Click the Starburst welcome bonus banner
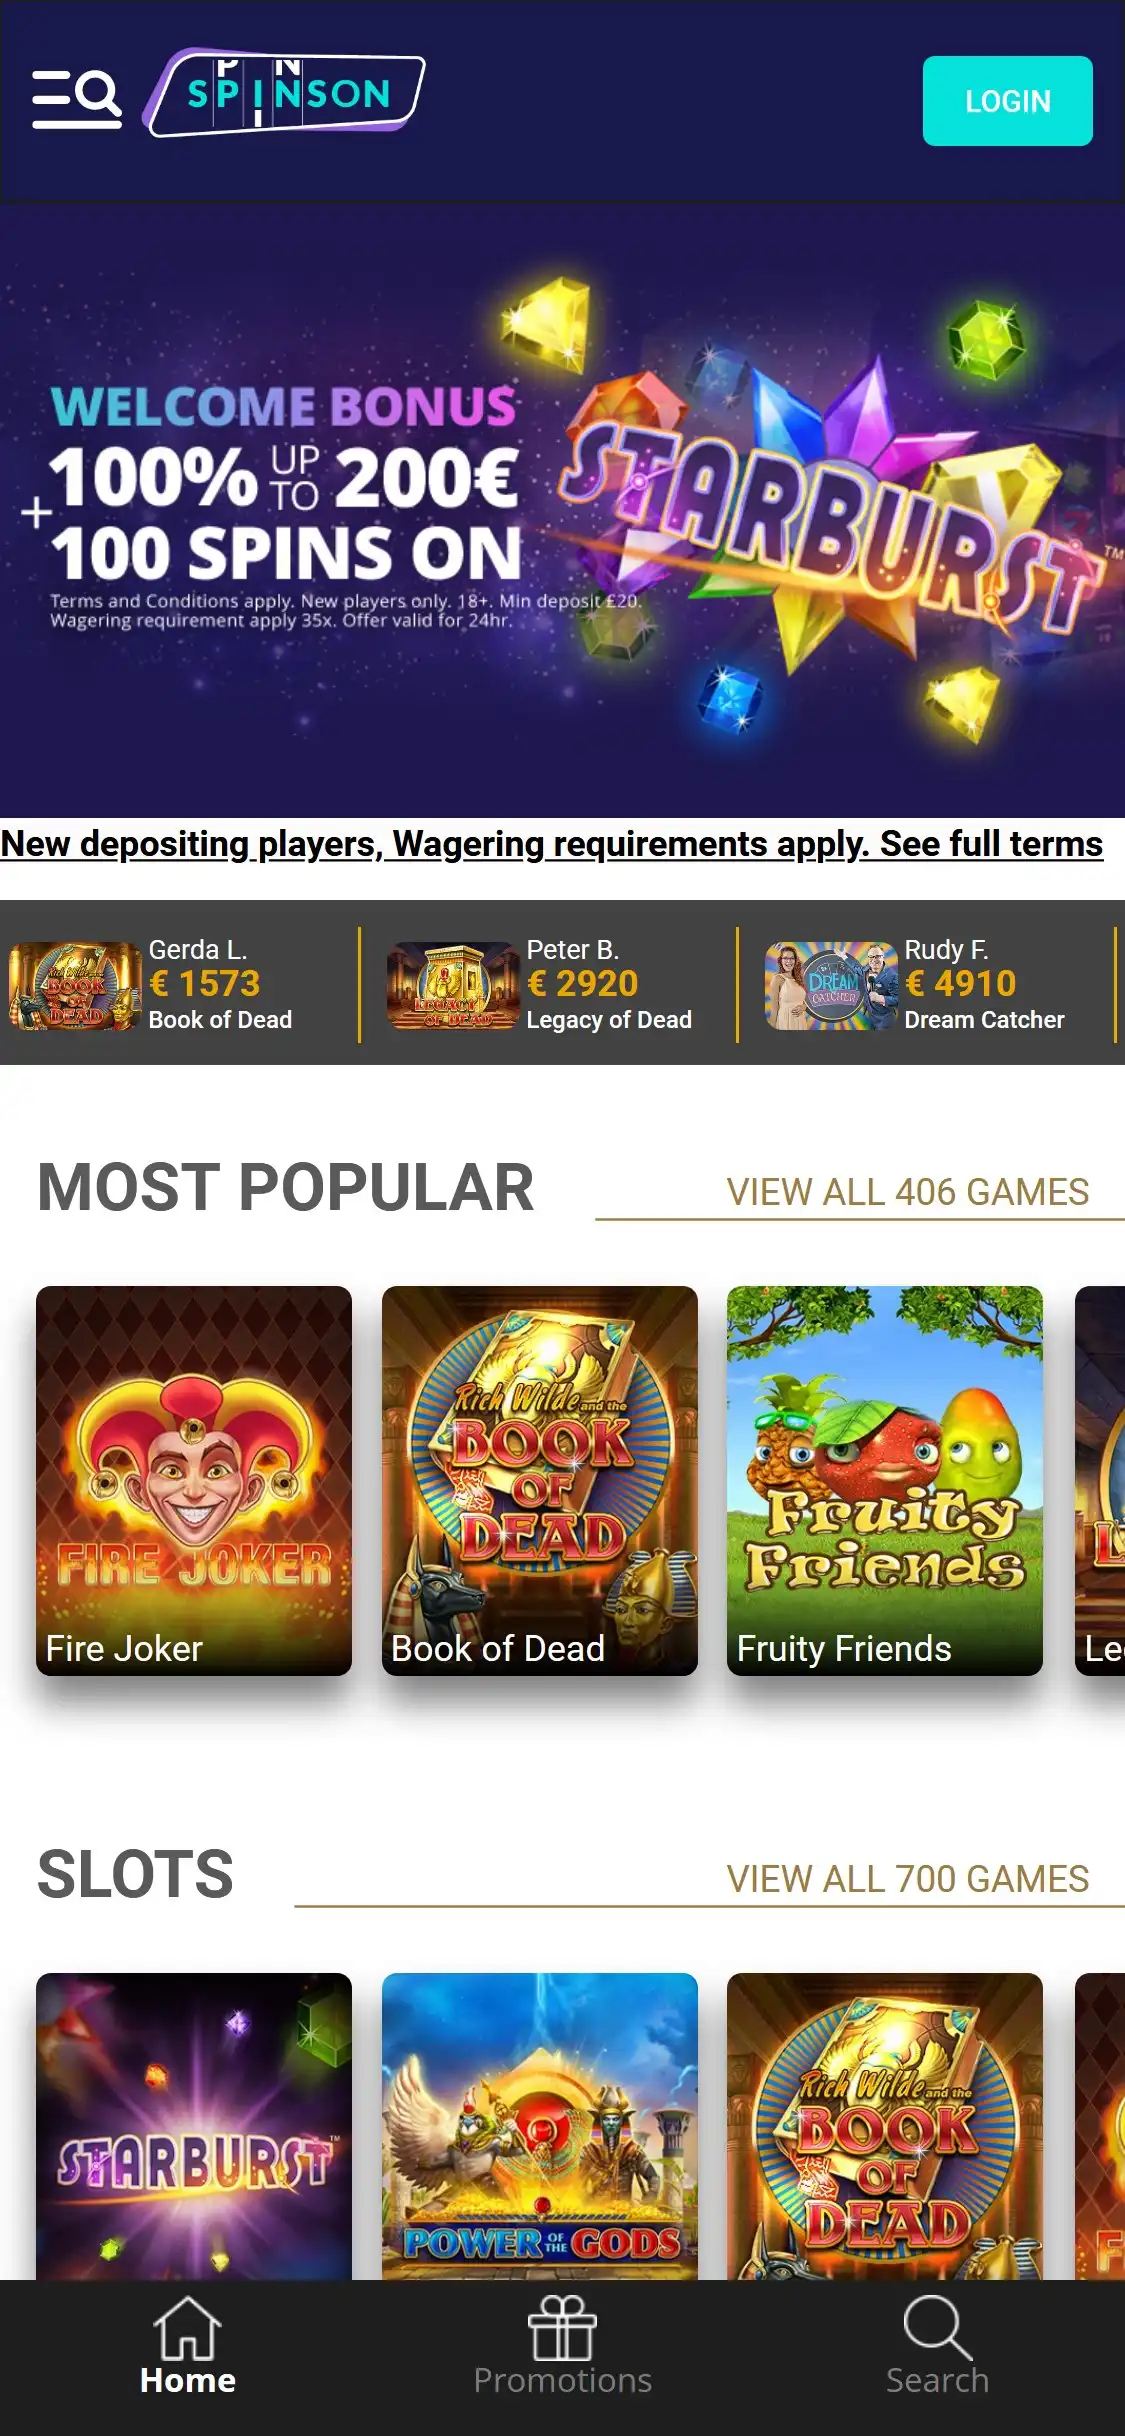Screen dimensions: 1125x2436 [x=562, y=512]
